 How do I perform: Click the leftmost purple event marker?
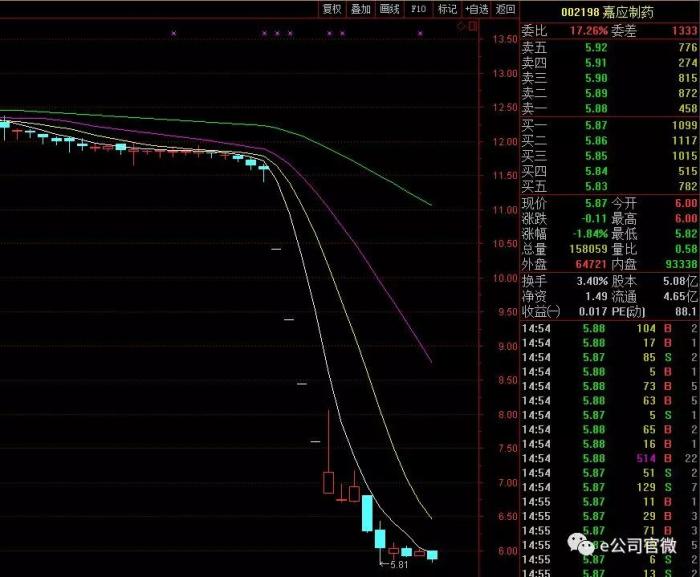tap(174, 33)
